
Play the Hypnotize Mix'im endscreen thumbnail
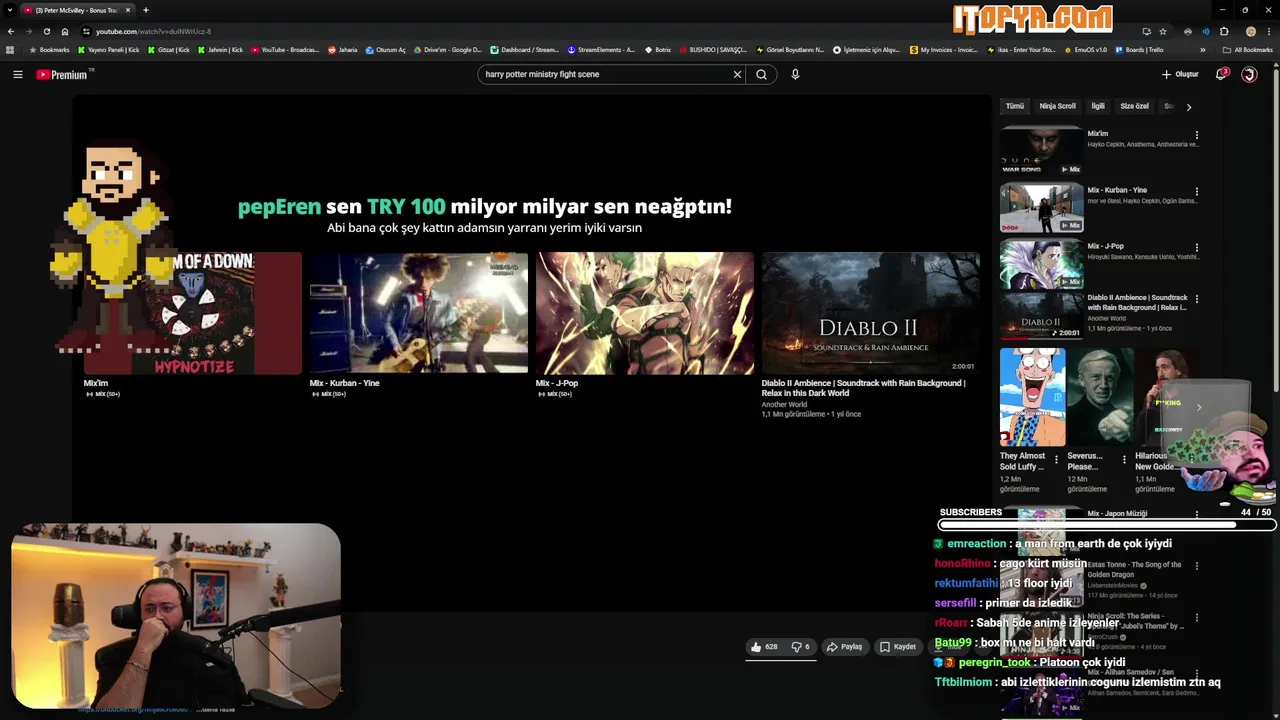193,313
